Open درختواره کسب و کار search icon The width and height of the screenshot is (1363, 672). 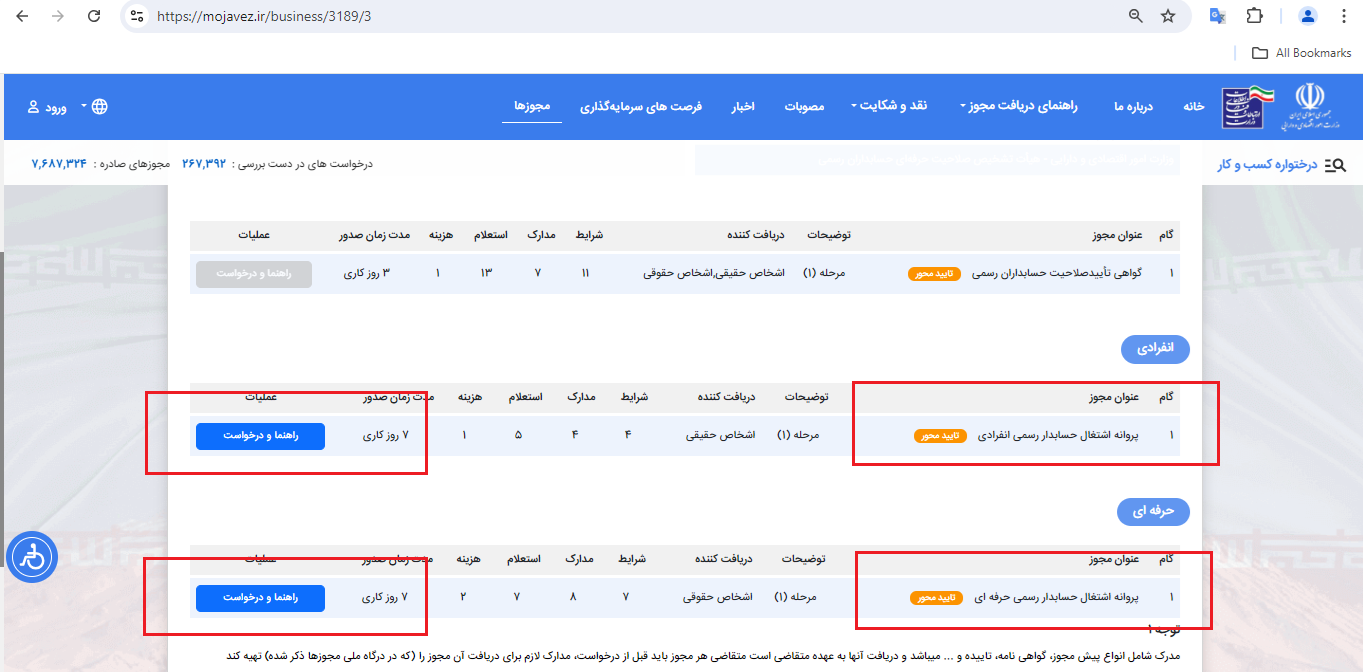1335,165
